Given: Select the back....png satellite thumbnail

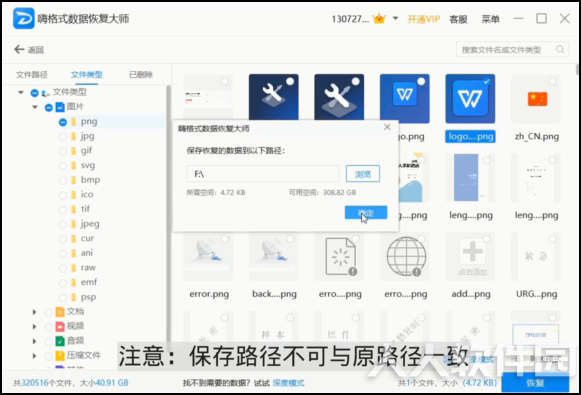Looking at the screenshot, I should [273, 256].
